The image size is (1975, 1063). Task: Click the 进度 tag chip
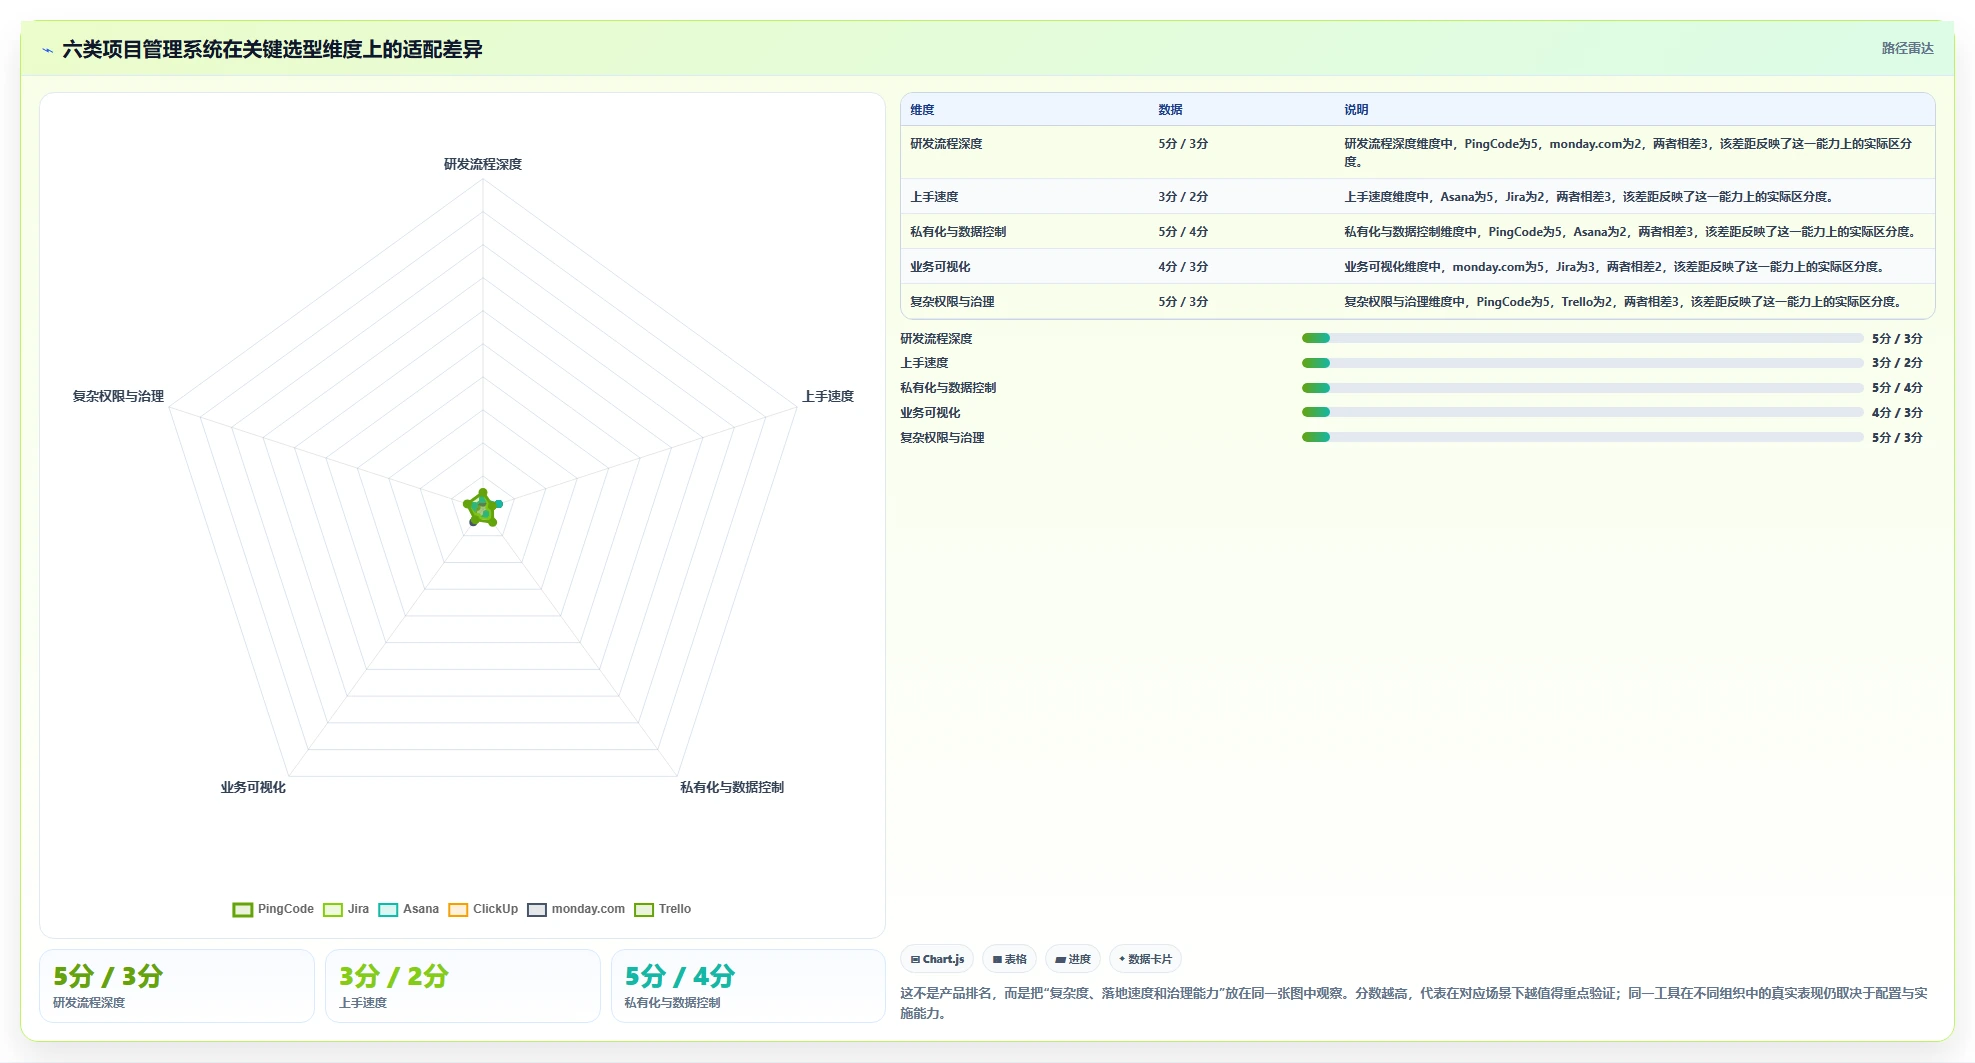point(1073,959)
